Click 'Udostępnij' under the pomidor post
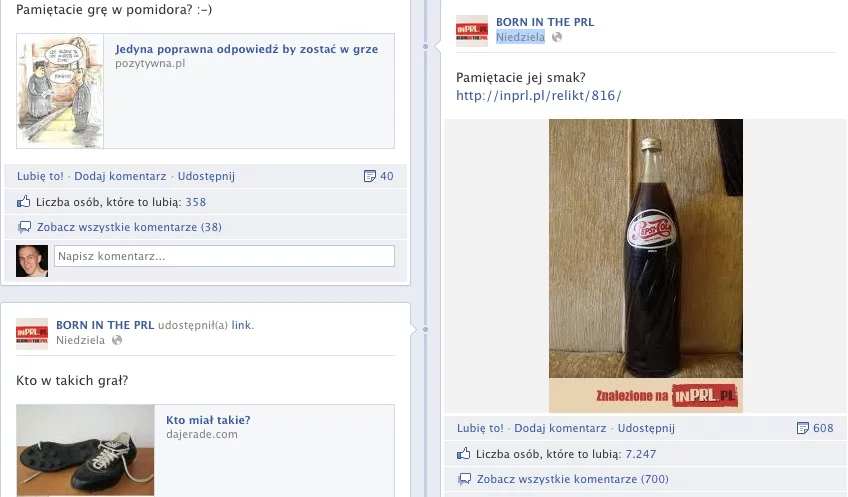This screenshot has width=848, height=497. pos(206,176)
